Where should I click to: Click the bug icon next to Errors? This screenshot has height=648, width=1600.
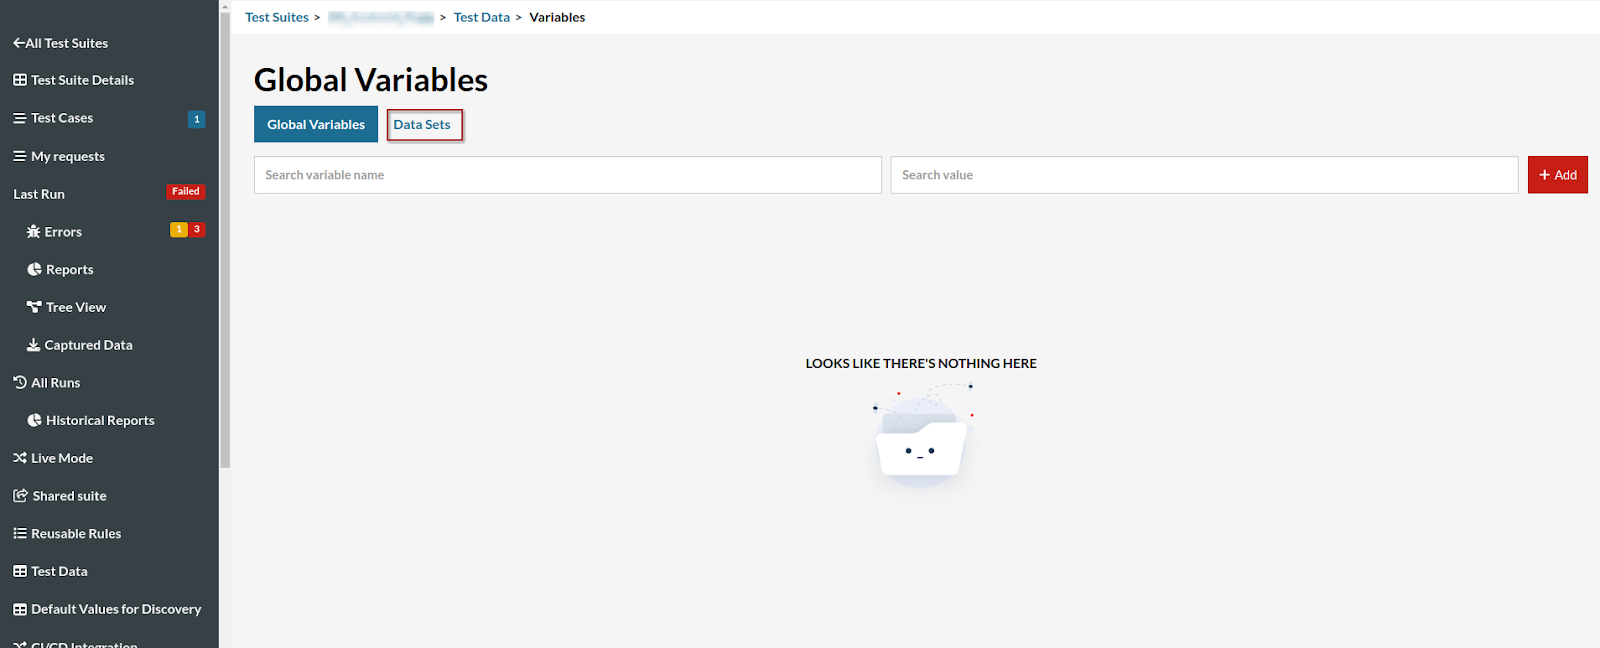click(34, 232)
